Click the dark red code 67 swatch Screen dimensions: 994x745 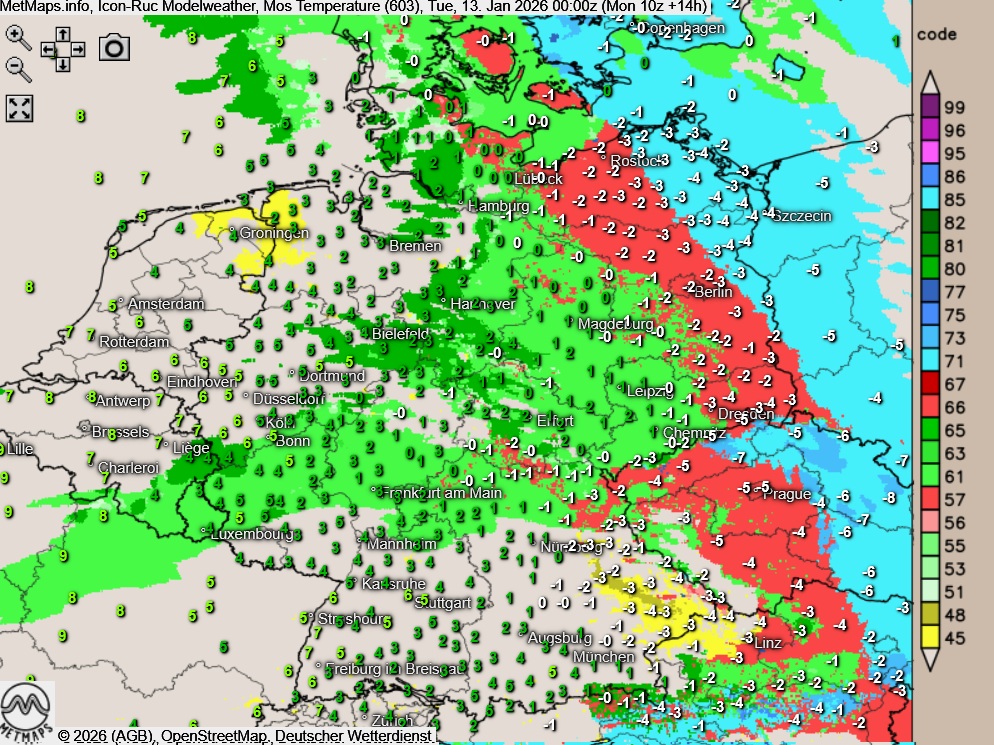pyautogui.click(x=929, y=382)
